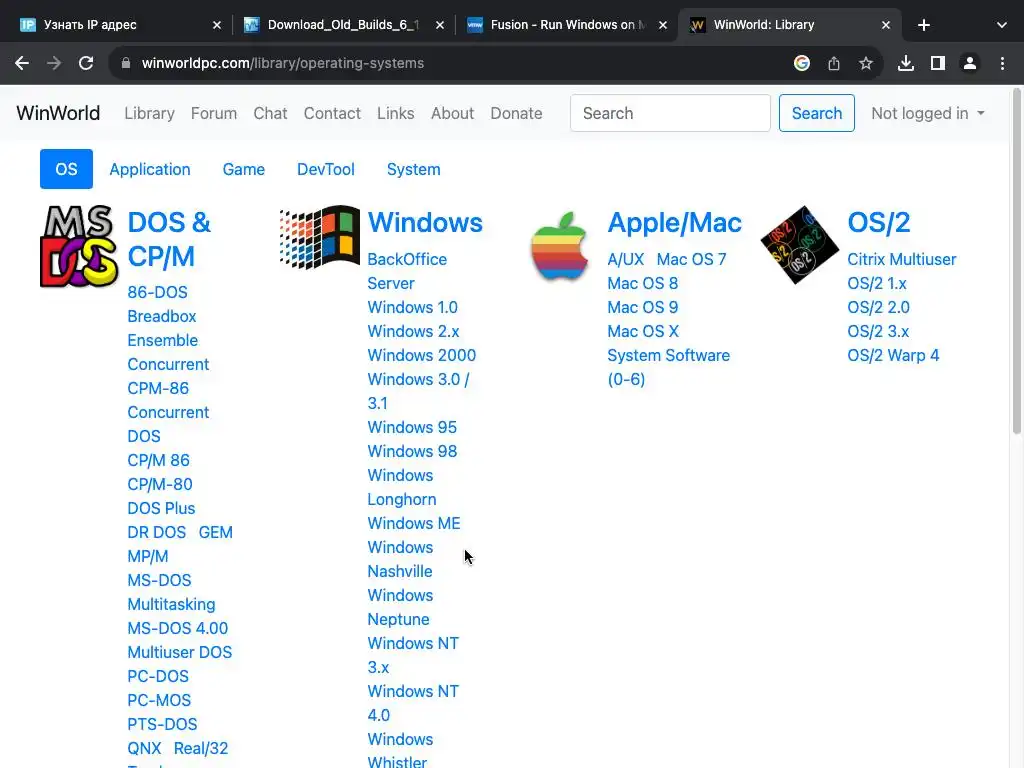Click the address bar URL
Image resolution: width=1024 pixels, height=768 pixels.
(283, 63)
